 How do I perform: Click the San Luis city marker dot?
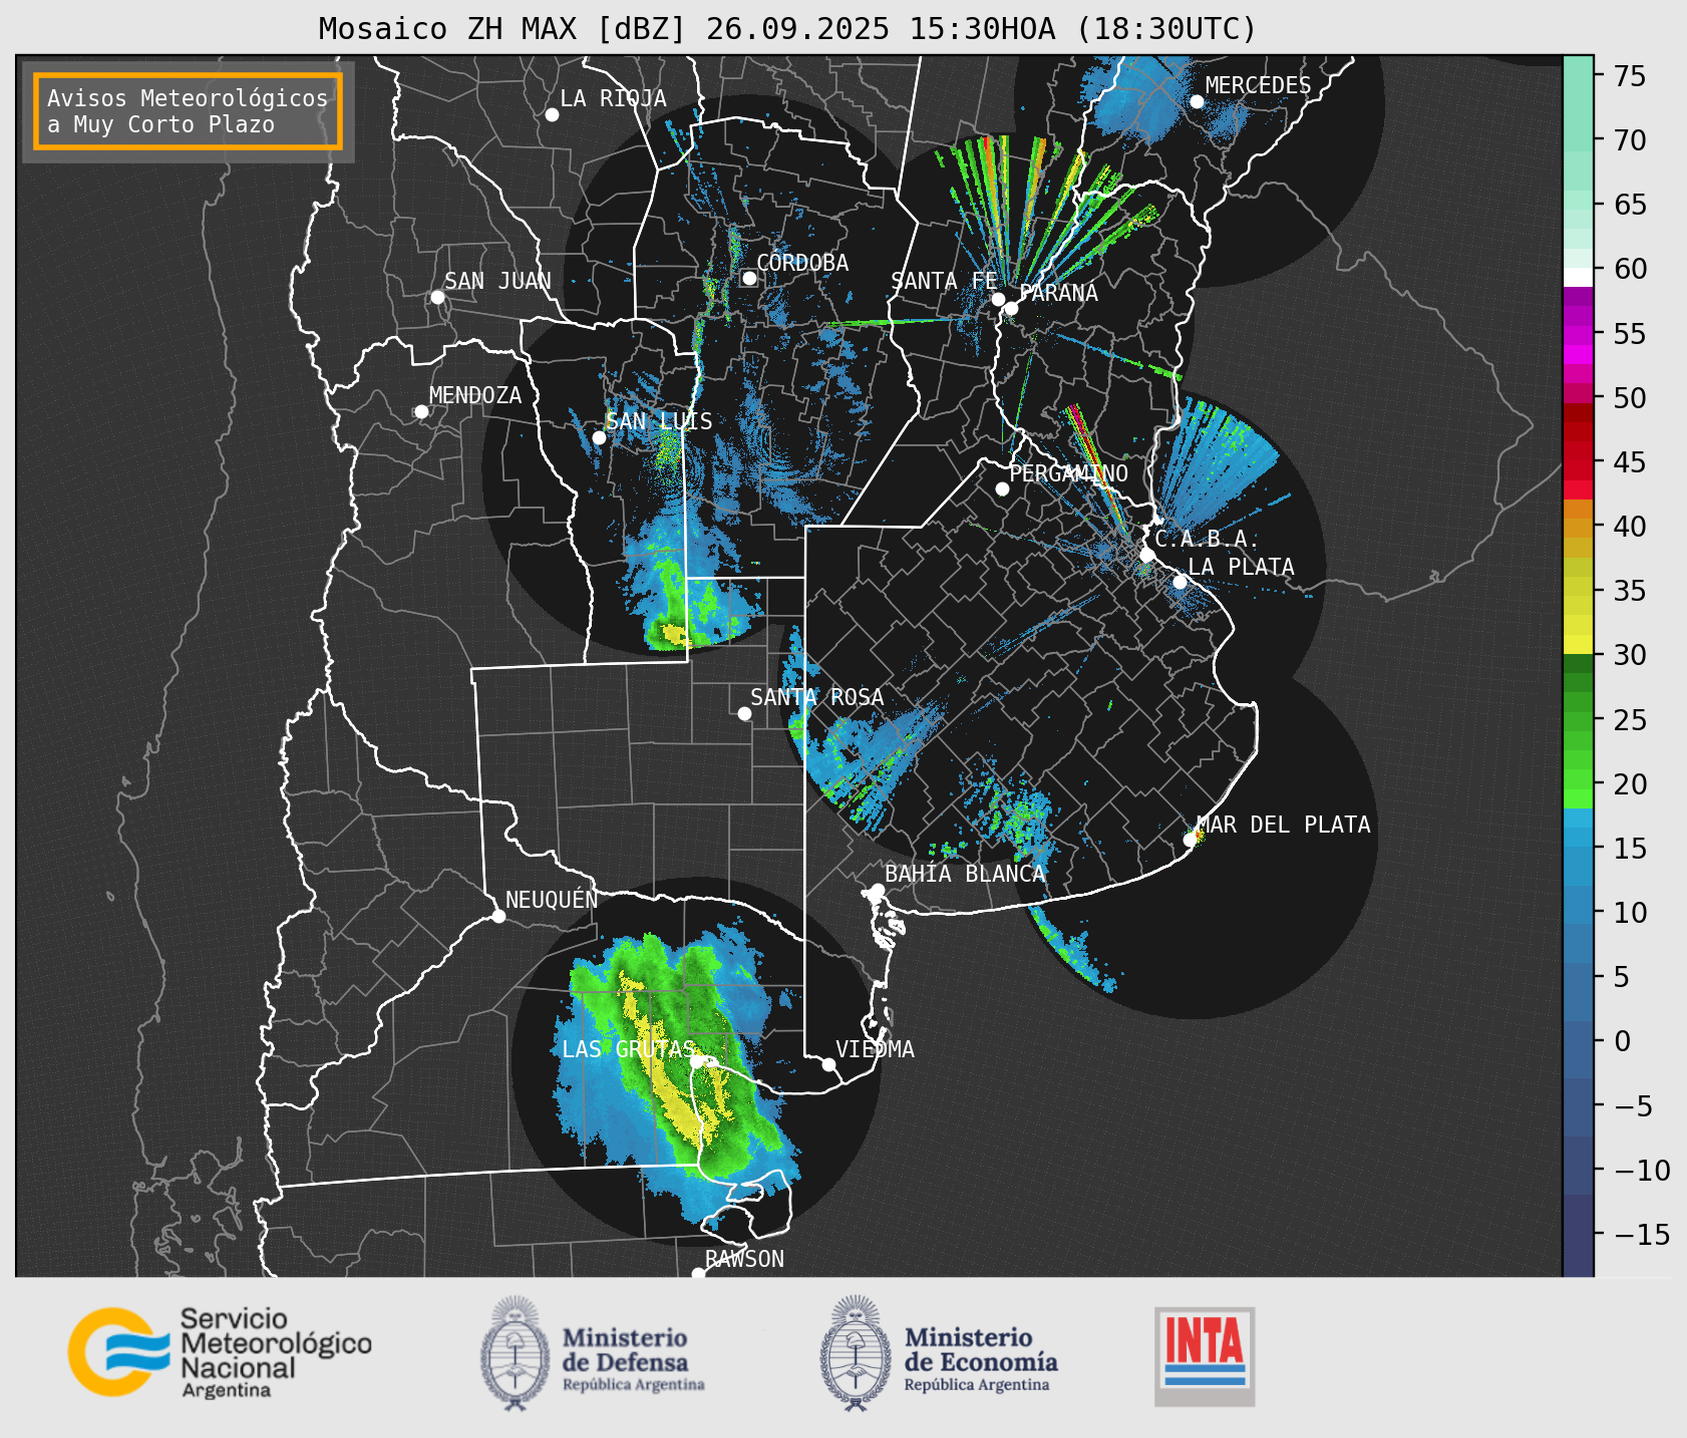click(x=599, y=438)
